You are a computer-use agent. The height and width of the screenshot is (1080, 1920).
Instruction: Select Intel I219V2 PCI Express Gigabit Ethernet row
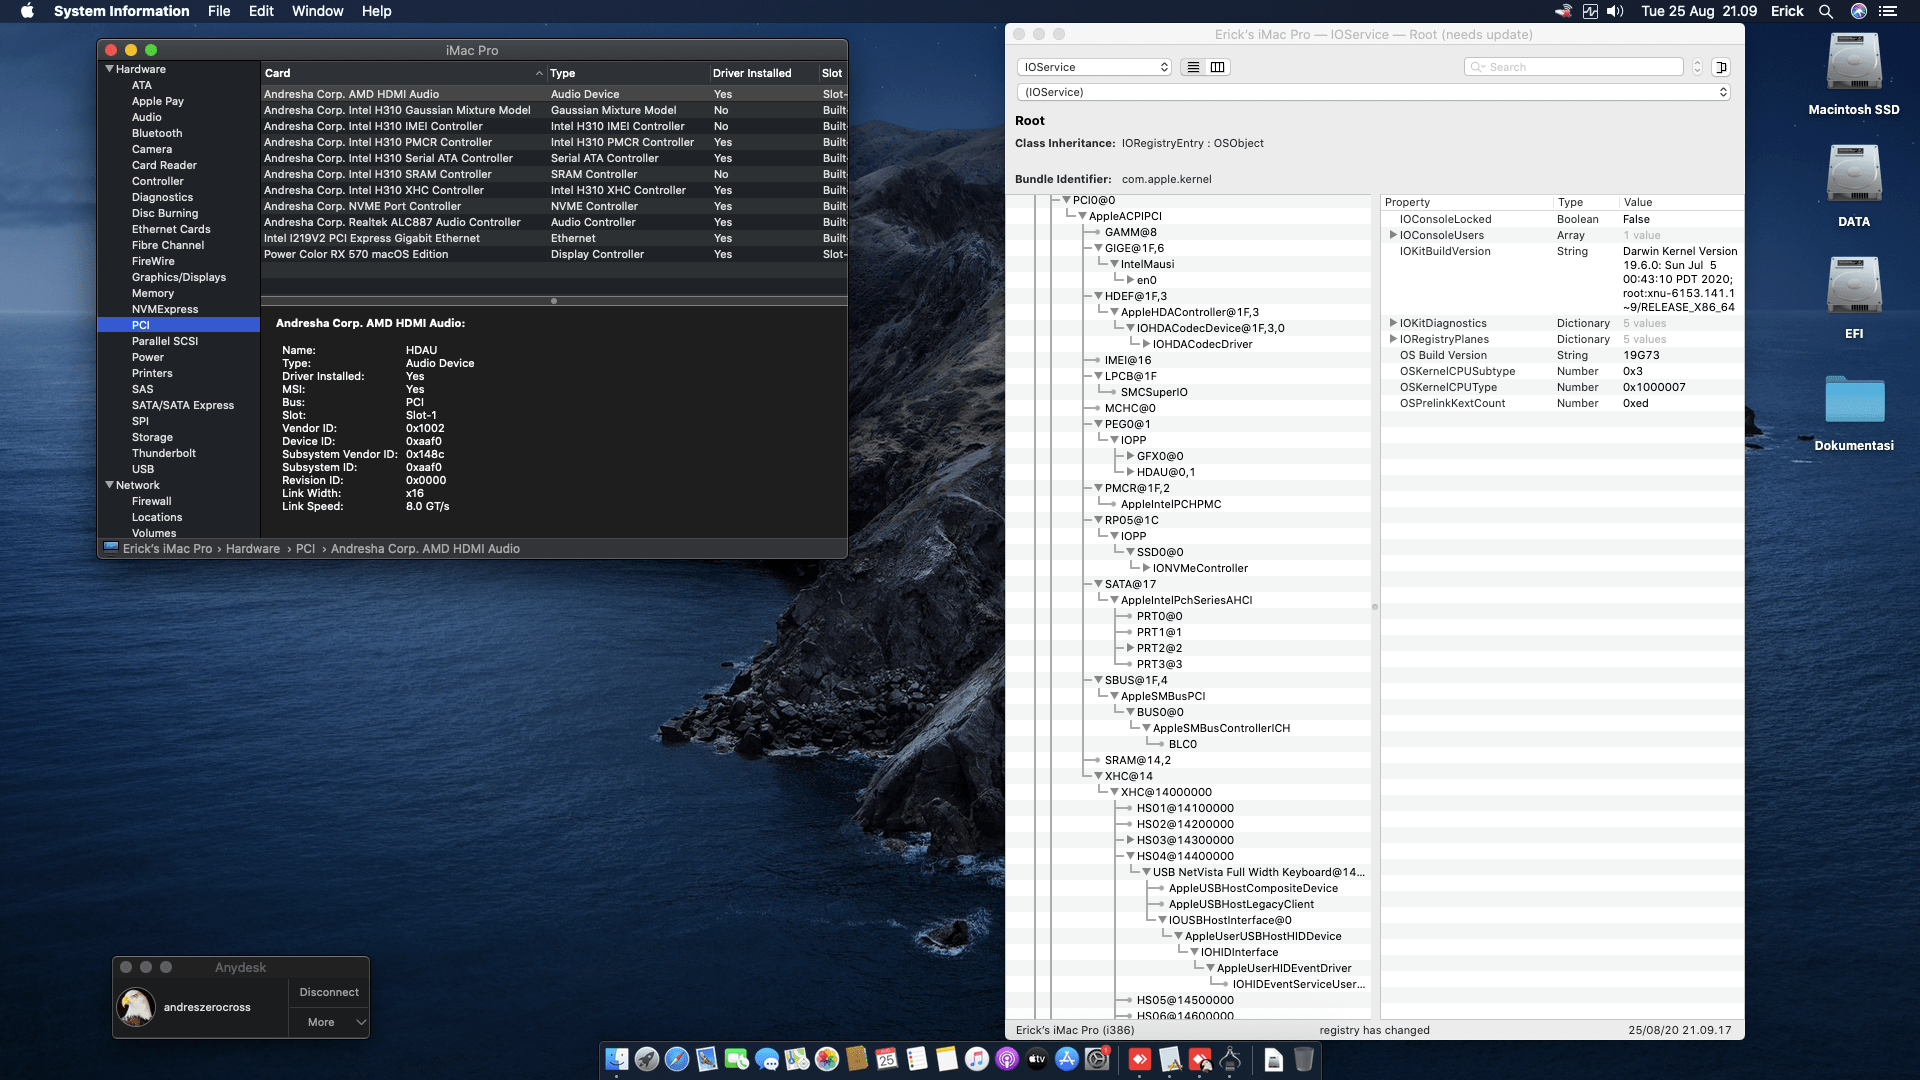click(x=554, y=238)
